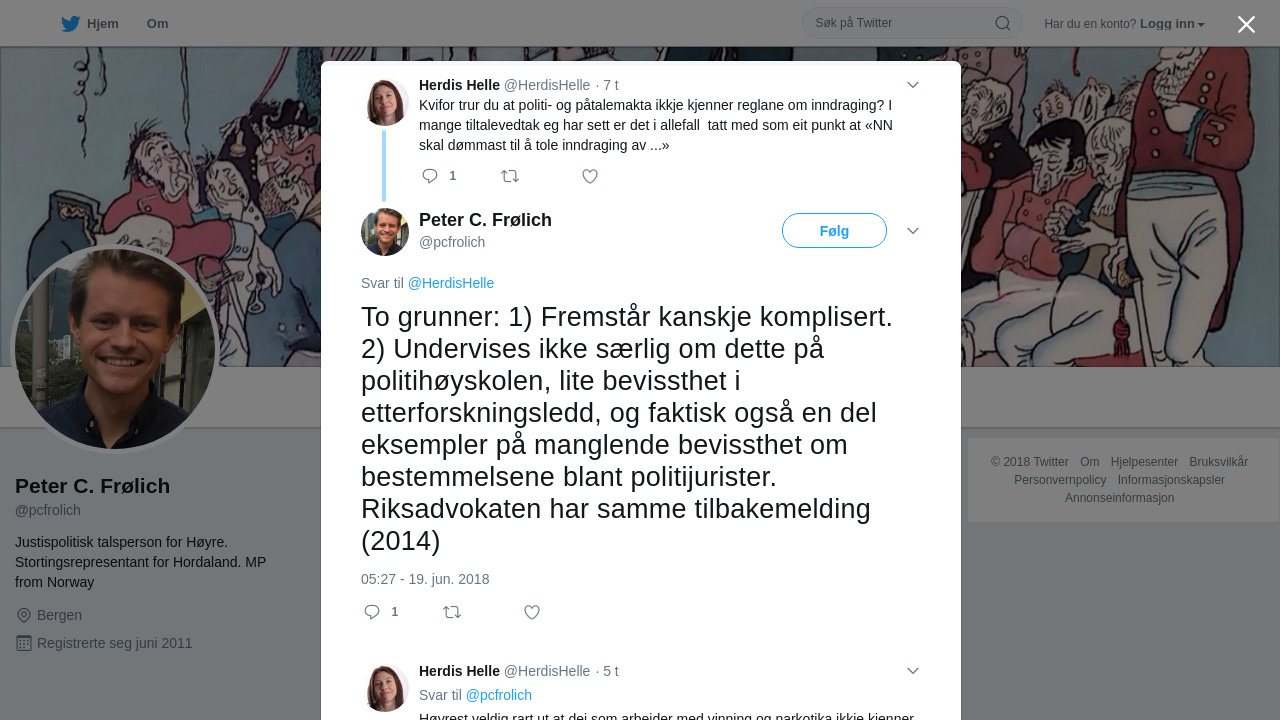Expand options on bottom Herdis Helle reply
1280x720 pixels.
click(913, 671)
